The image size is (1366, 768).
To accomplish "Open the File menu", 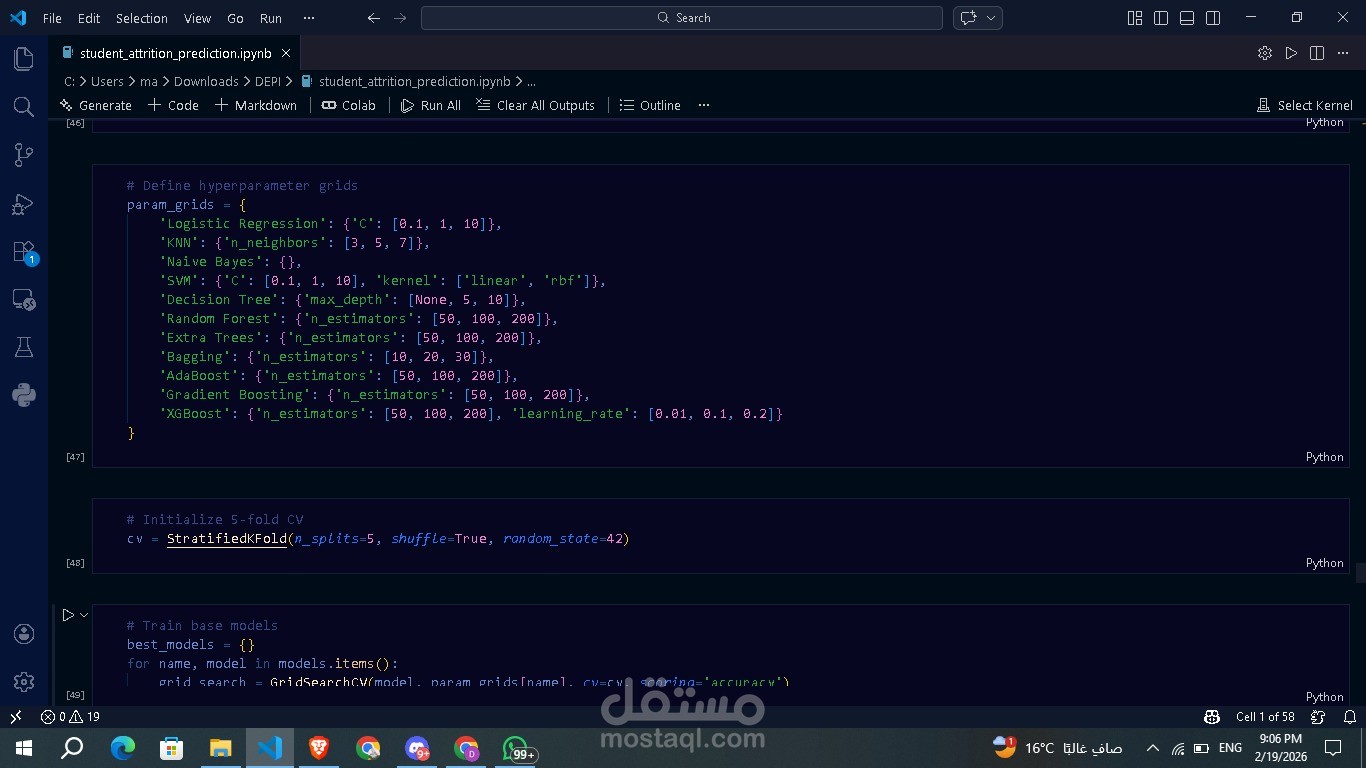I will click(x=52, y=18).
